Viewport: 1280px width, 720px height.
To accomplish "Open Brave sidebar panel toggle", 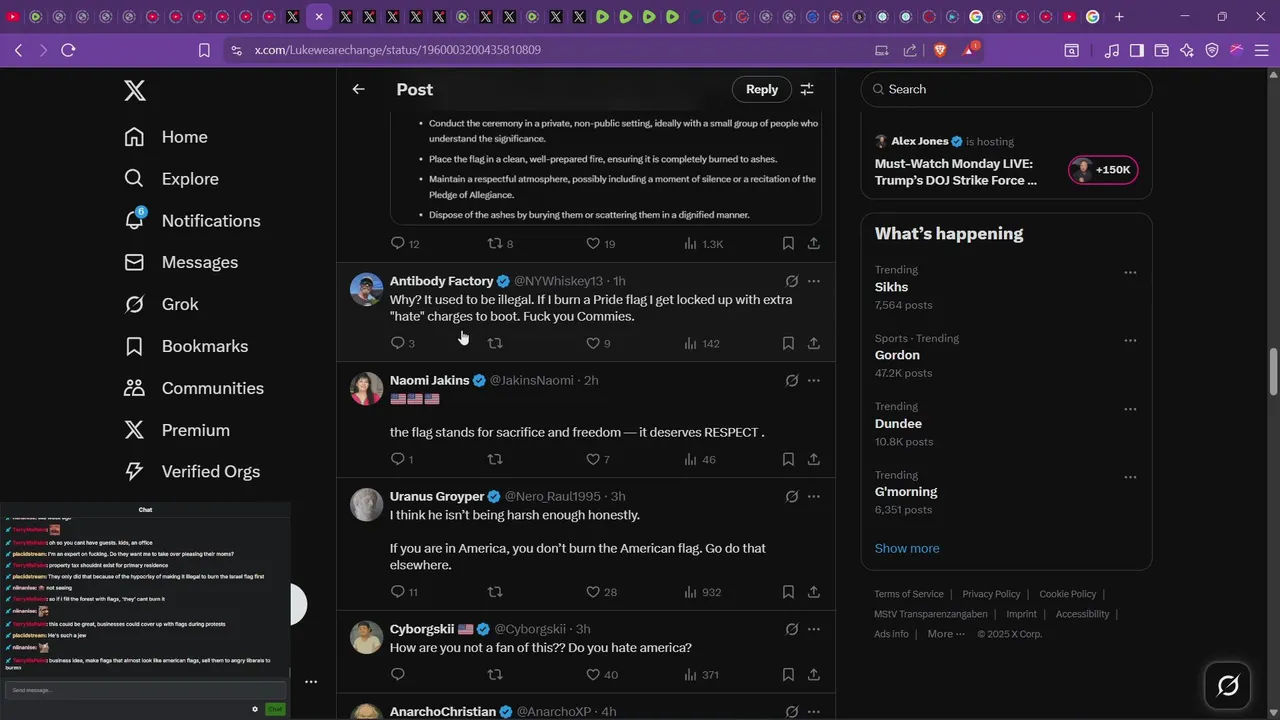I will [1137, 50].
